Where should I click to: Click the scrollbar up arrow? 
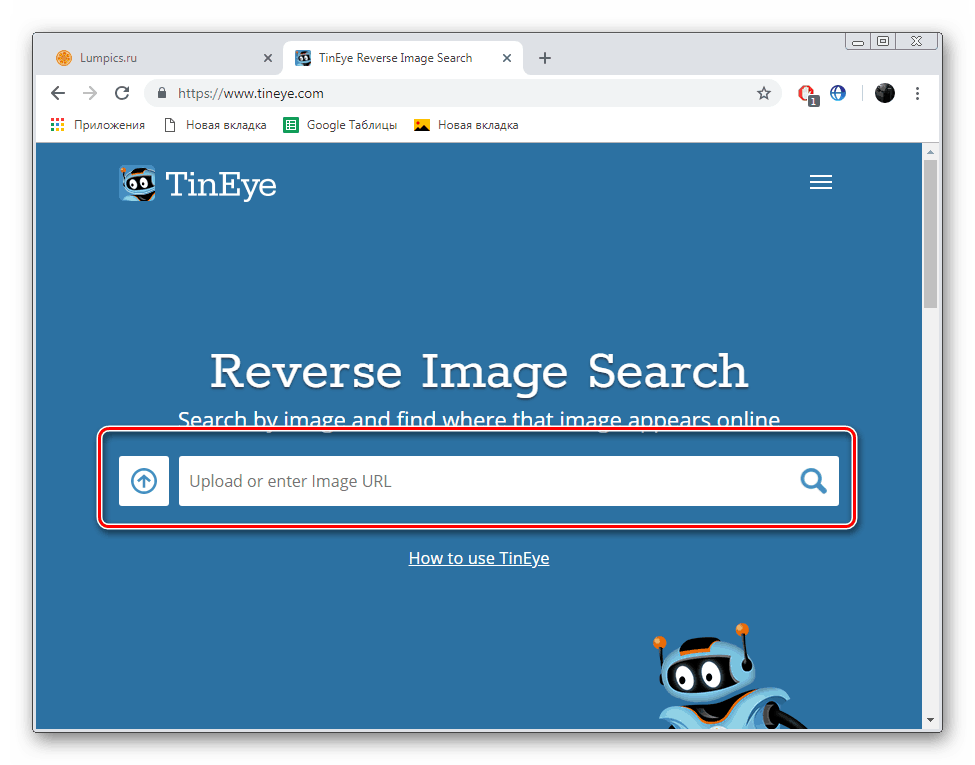click(930, 151)
